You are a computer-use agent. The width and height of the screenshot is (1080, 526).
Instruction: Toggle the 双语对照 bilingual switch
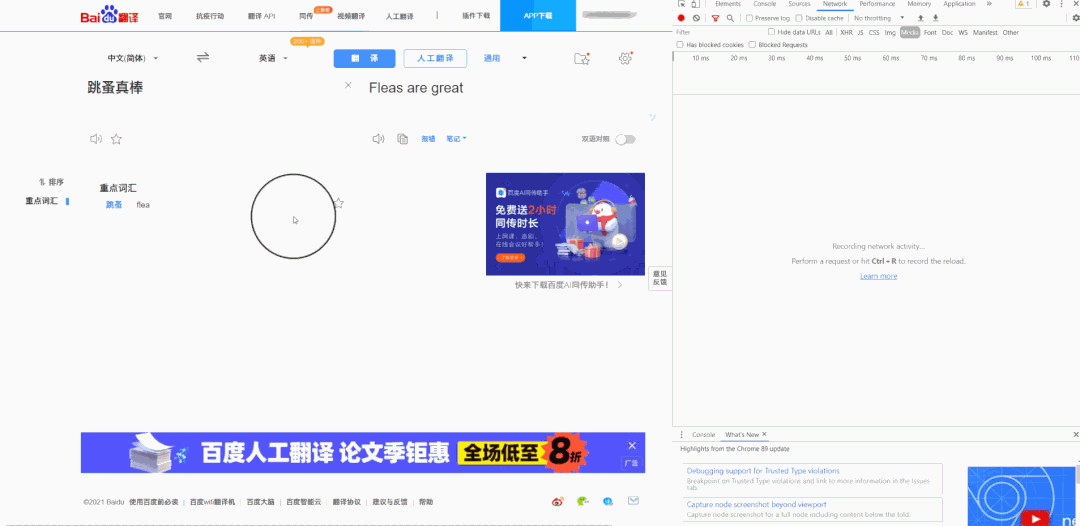pos(625,139)
